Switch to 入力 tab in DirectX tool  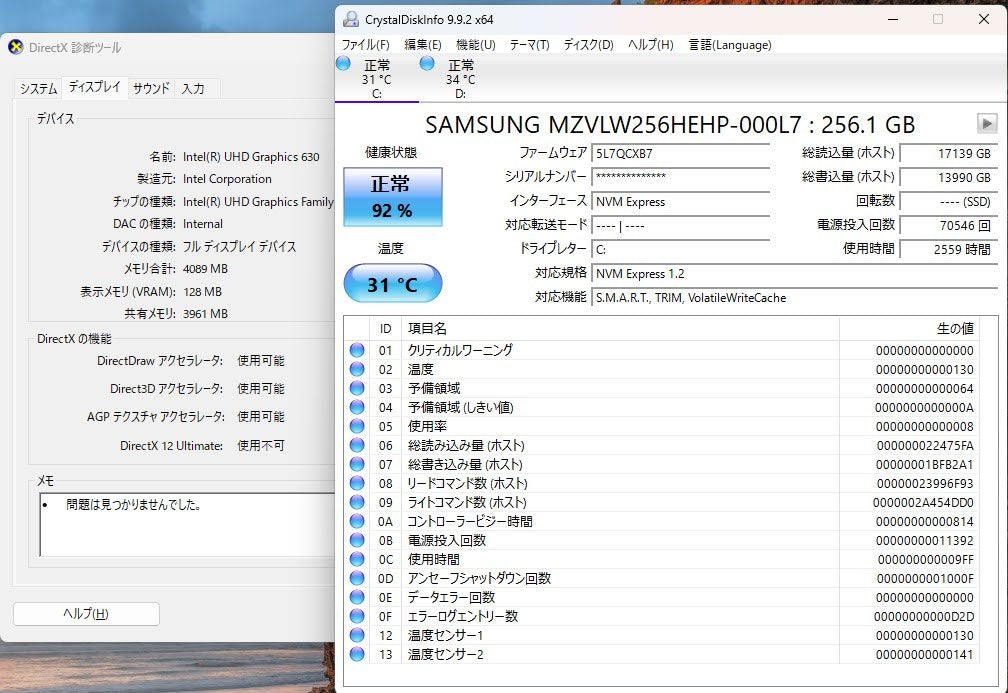[x=193, y=89]
